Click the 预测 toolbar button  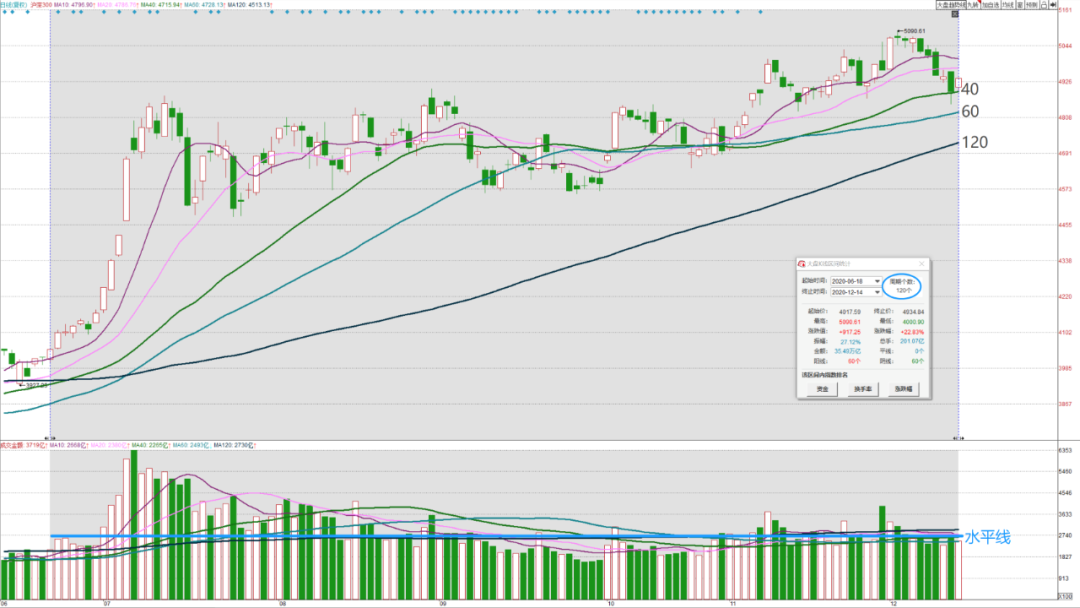point(1031,5)
